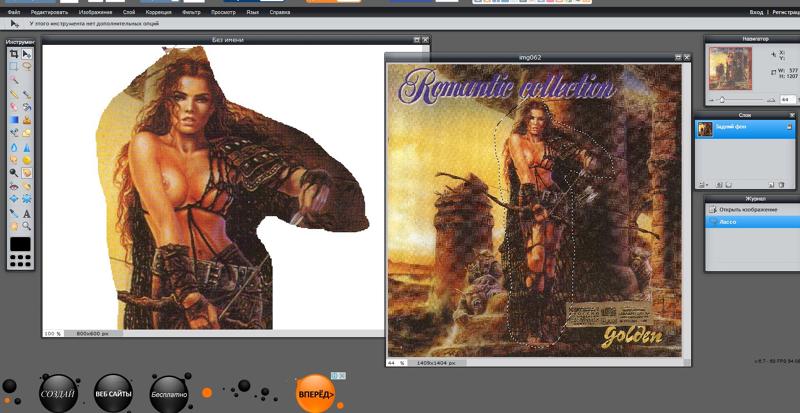Select the Gradient tool
The width and height of the screenshot is (800, 413).
pyautogui.click(x=14, y=120)
